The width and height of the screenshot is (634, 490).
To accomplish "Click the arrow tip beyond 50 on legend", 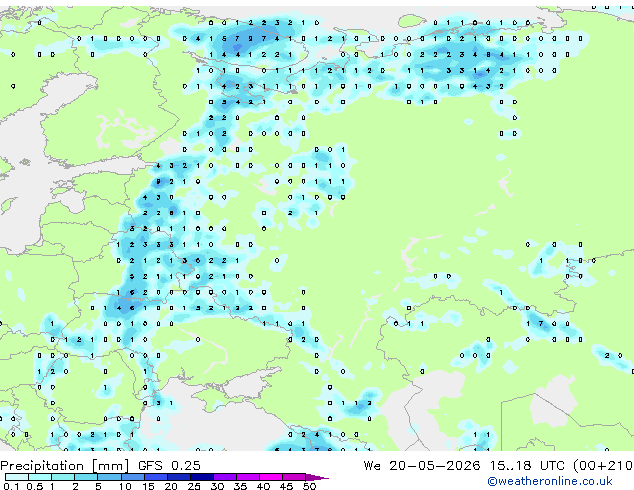I will pyautogui.click(x=317, y=477).
